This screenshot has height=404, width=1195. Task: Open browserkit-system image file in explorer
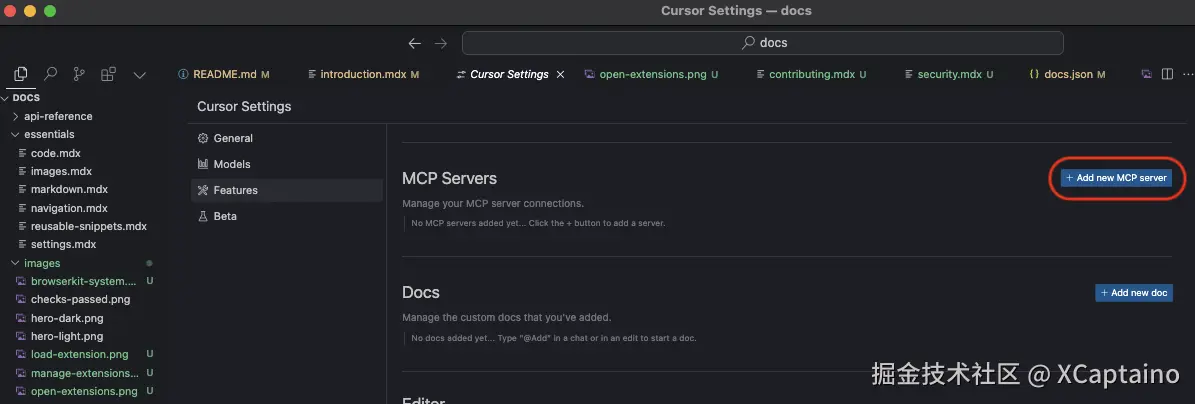pyautogui.click(x=83, y=281)
